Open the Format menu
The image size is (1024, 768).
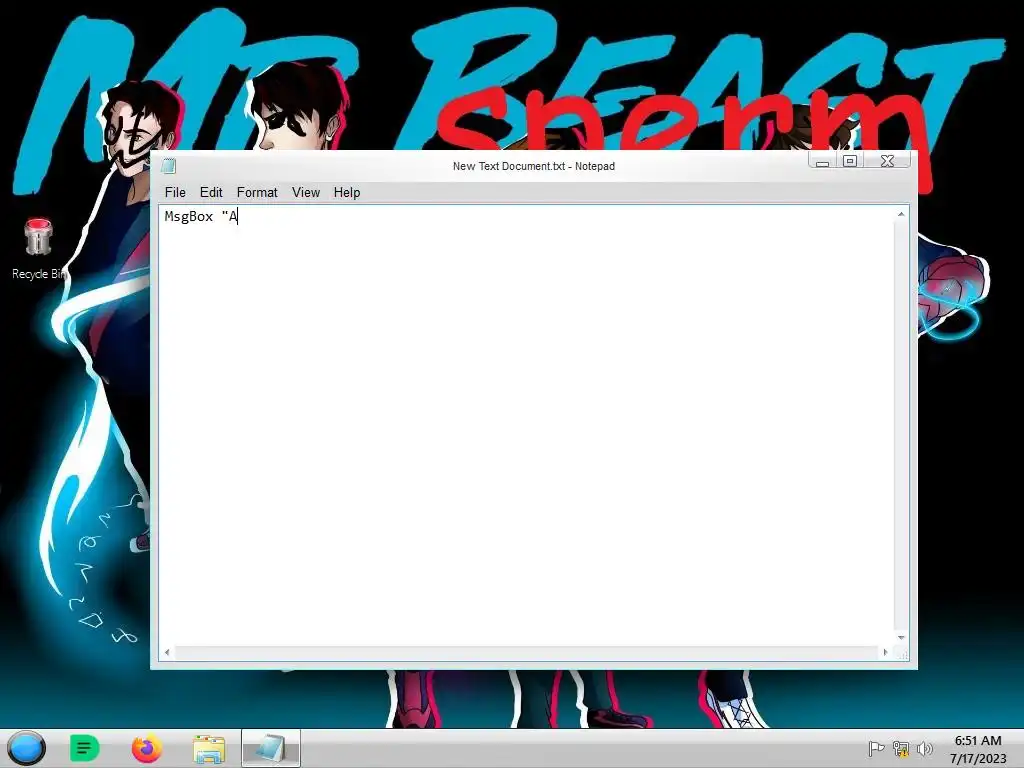[257, 193]
